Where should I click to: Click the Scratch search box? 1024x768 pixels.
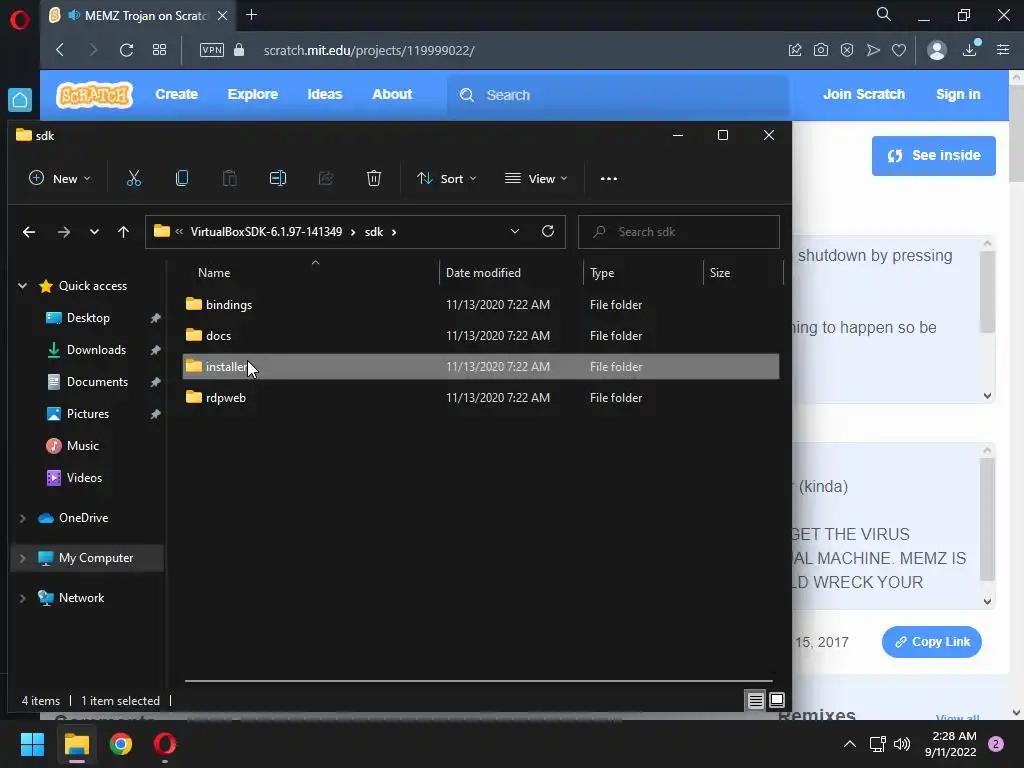point(617,95)
